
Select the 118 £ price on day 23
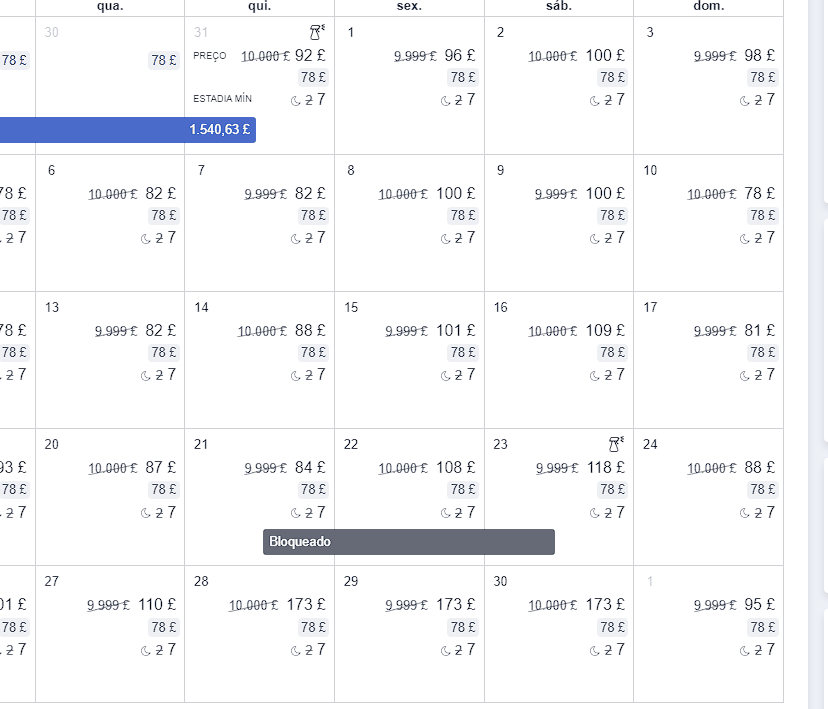[x=606, y=468]
